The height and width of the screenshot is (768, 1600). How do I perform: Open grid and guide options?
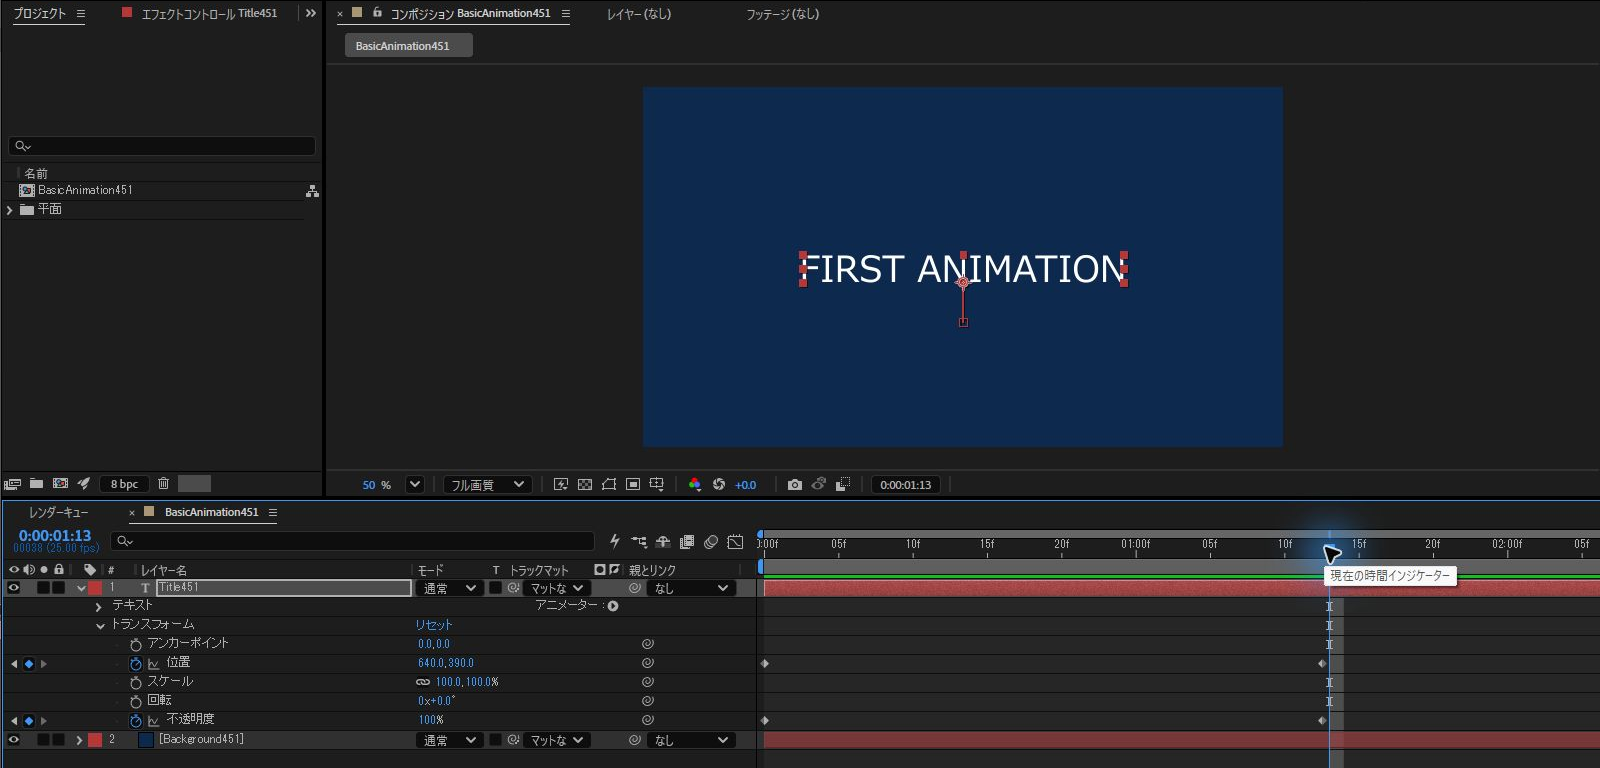[657, 485]
